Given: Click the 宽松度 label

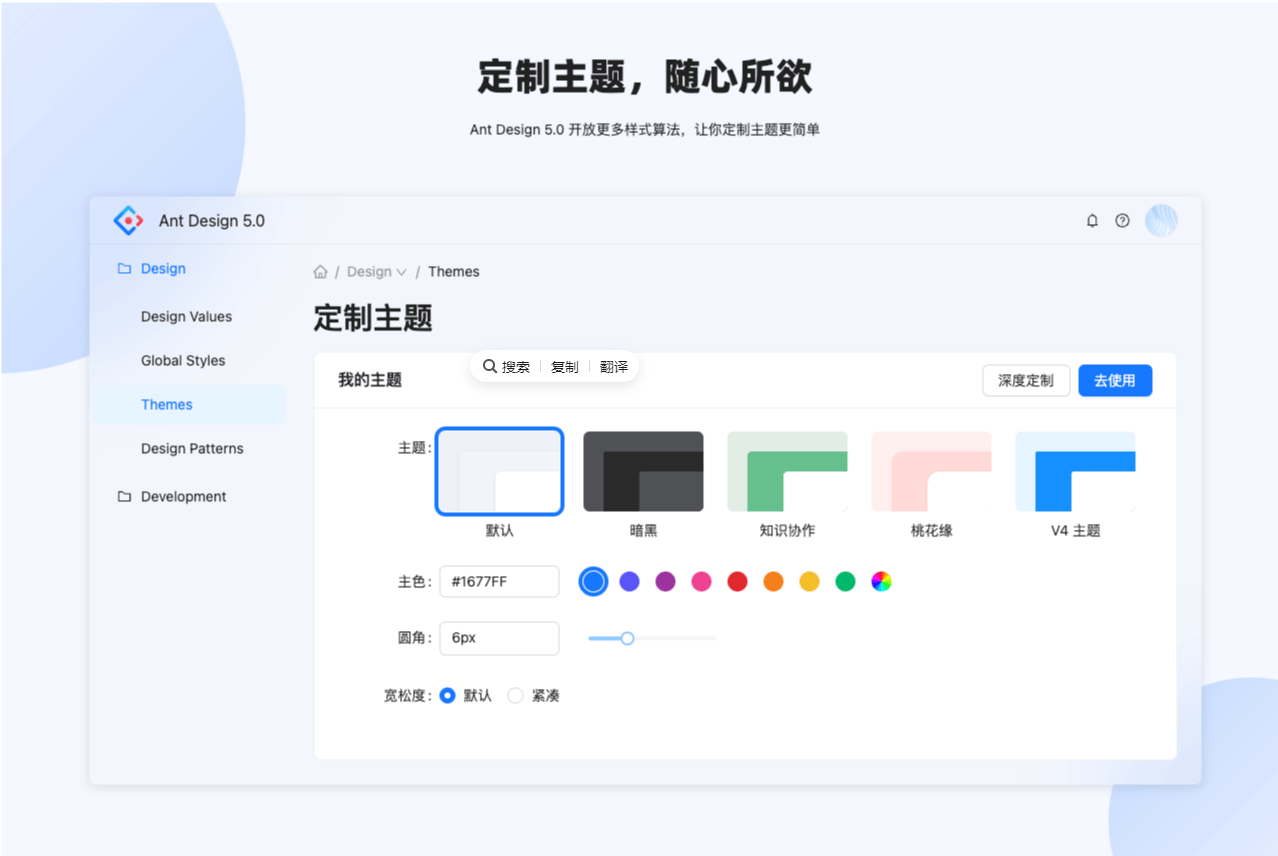Looking at the screenshot, I should pyautogui.click(x=407, y=695).
